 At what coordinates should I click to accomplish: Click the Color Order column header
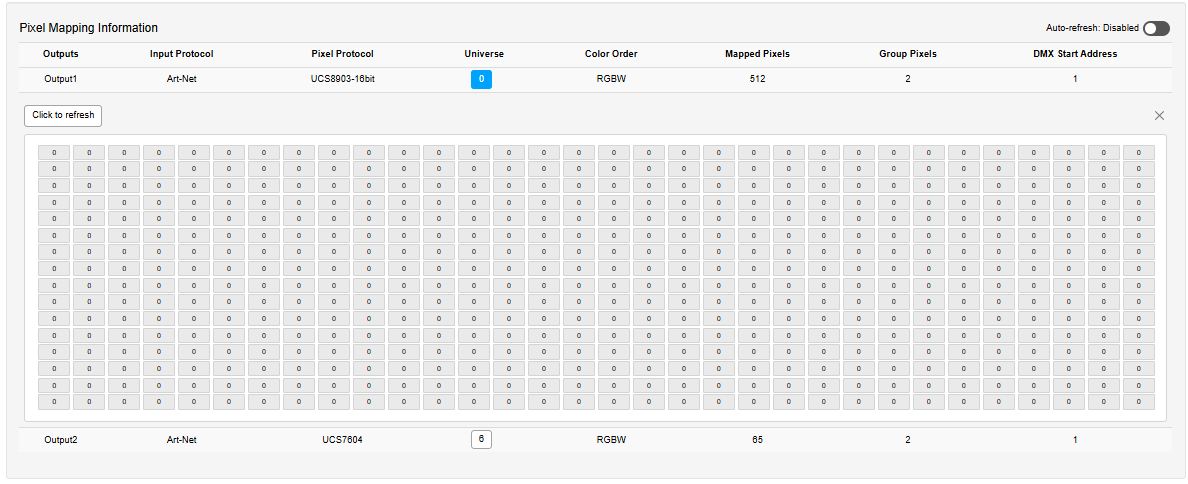(x=611, y=55)
